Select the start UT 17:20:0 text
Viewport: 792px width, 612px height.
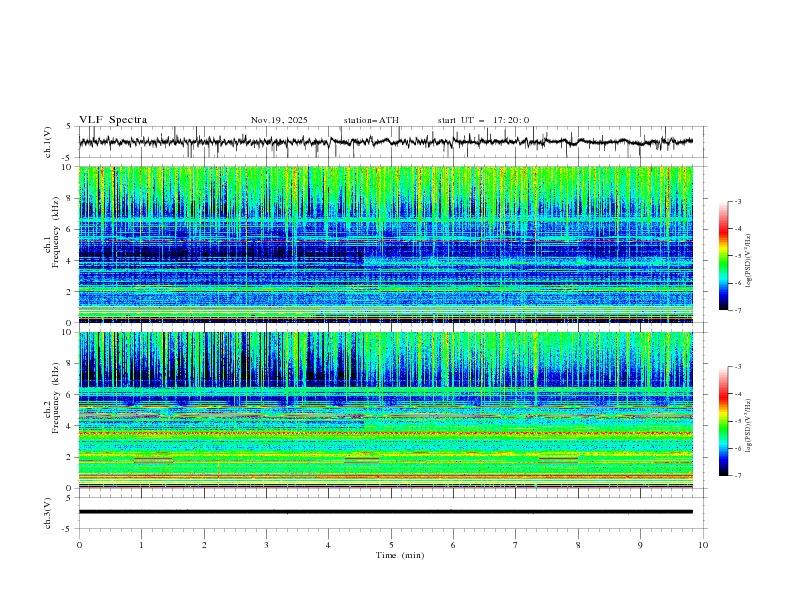coord(483,120)
